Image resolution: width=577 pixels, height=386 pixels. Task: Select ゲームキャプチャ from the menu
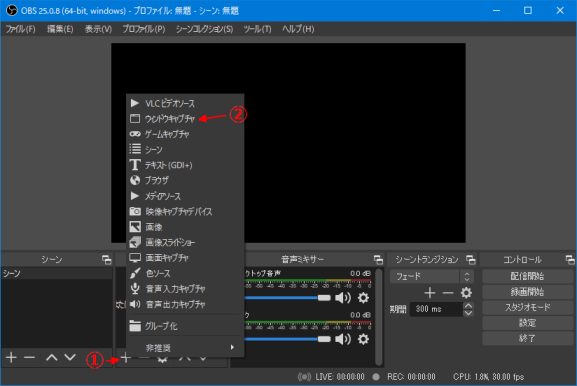(x=185, y=134)
